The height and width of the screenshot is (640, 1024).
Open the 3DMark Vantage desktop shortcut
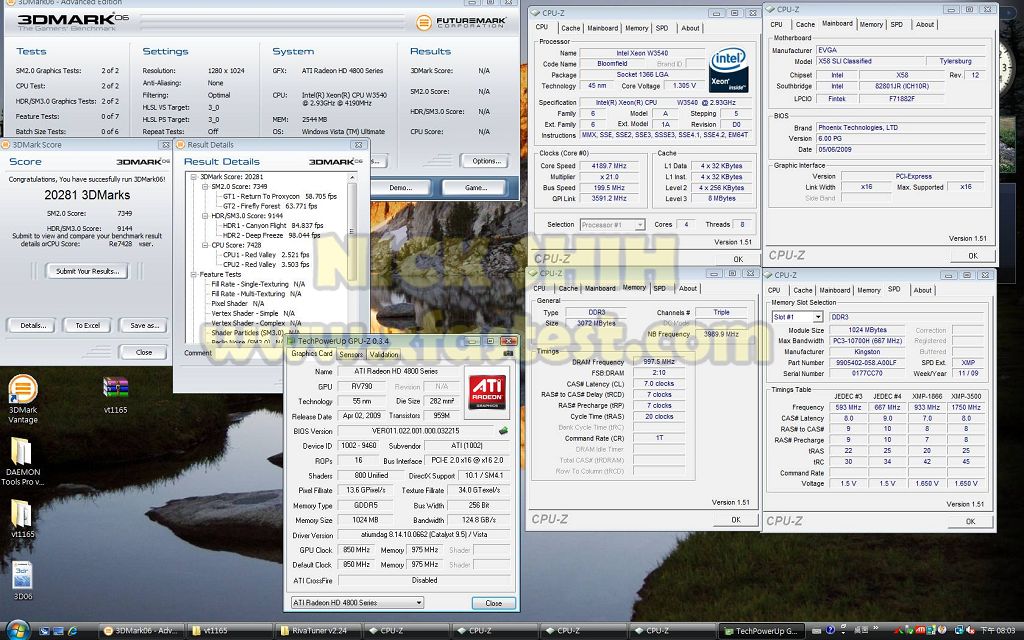(22, 390)
